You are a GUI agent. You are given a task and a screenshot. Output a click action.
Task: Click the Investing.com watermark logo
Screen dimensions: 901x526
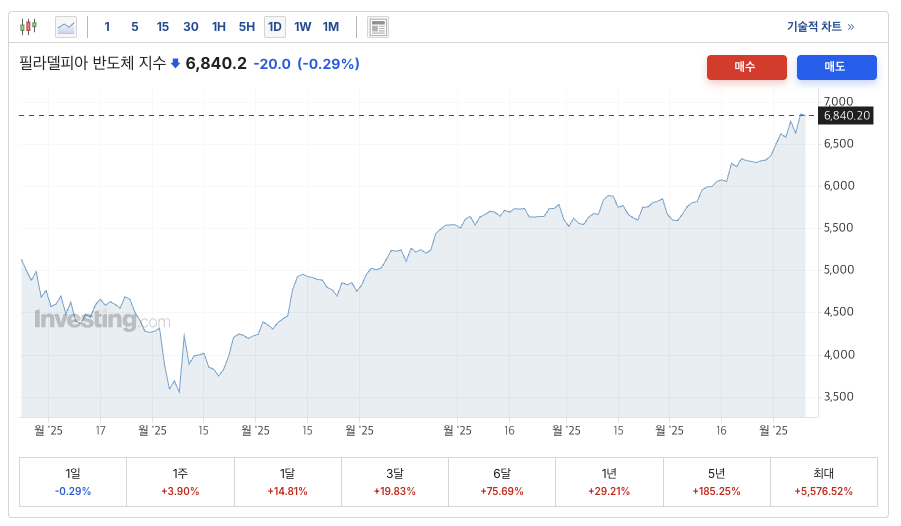102,320
